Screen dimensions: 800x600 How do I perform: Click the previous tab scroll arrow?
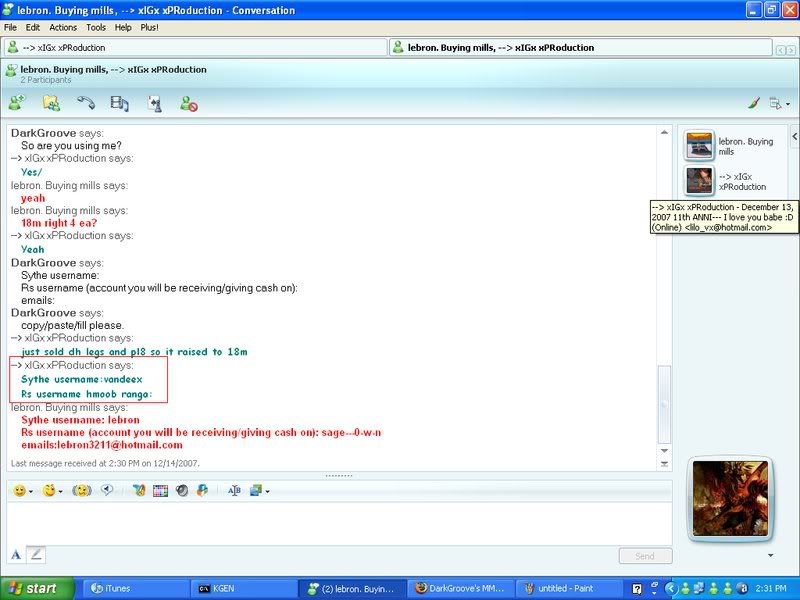coord(781,50)
